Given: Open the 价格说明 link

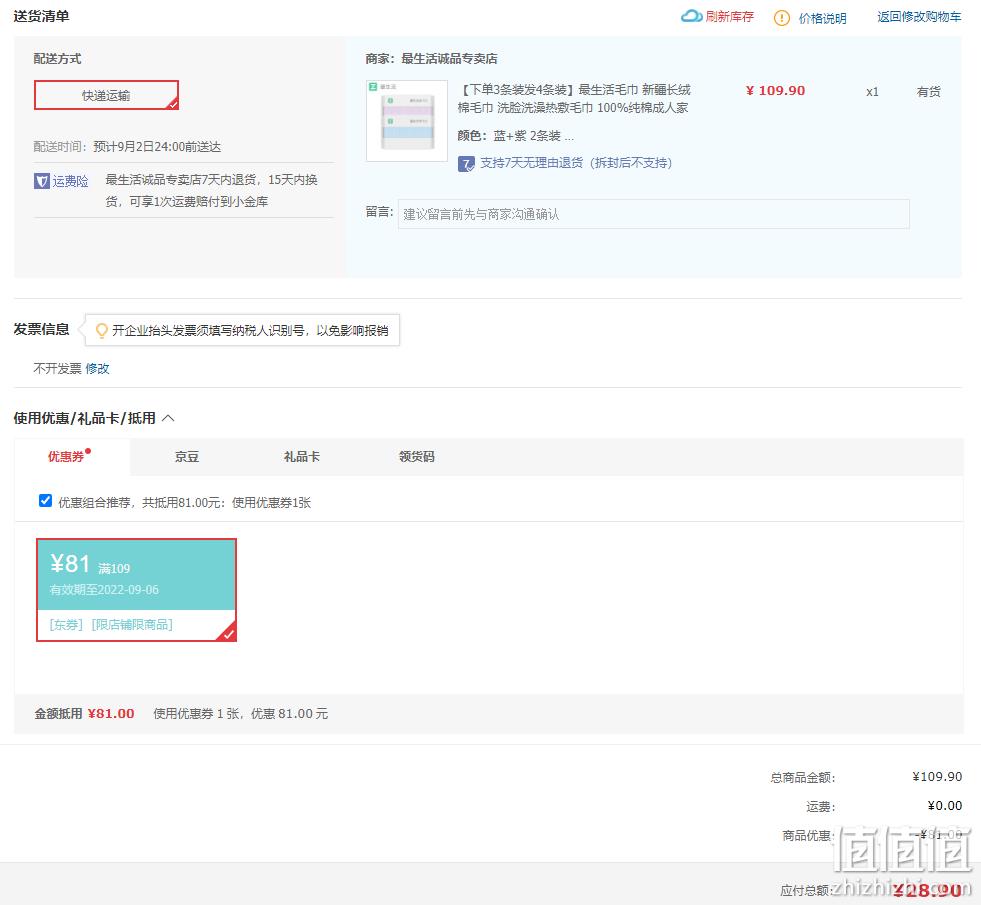Looking at the screenshot, I should point(822,18).
